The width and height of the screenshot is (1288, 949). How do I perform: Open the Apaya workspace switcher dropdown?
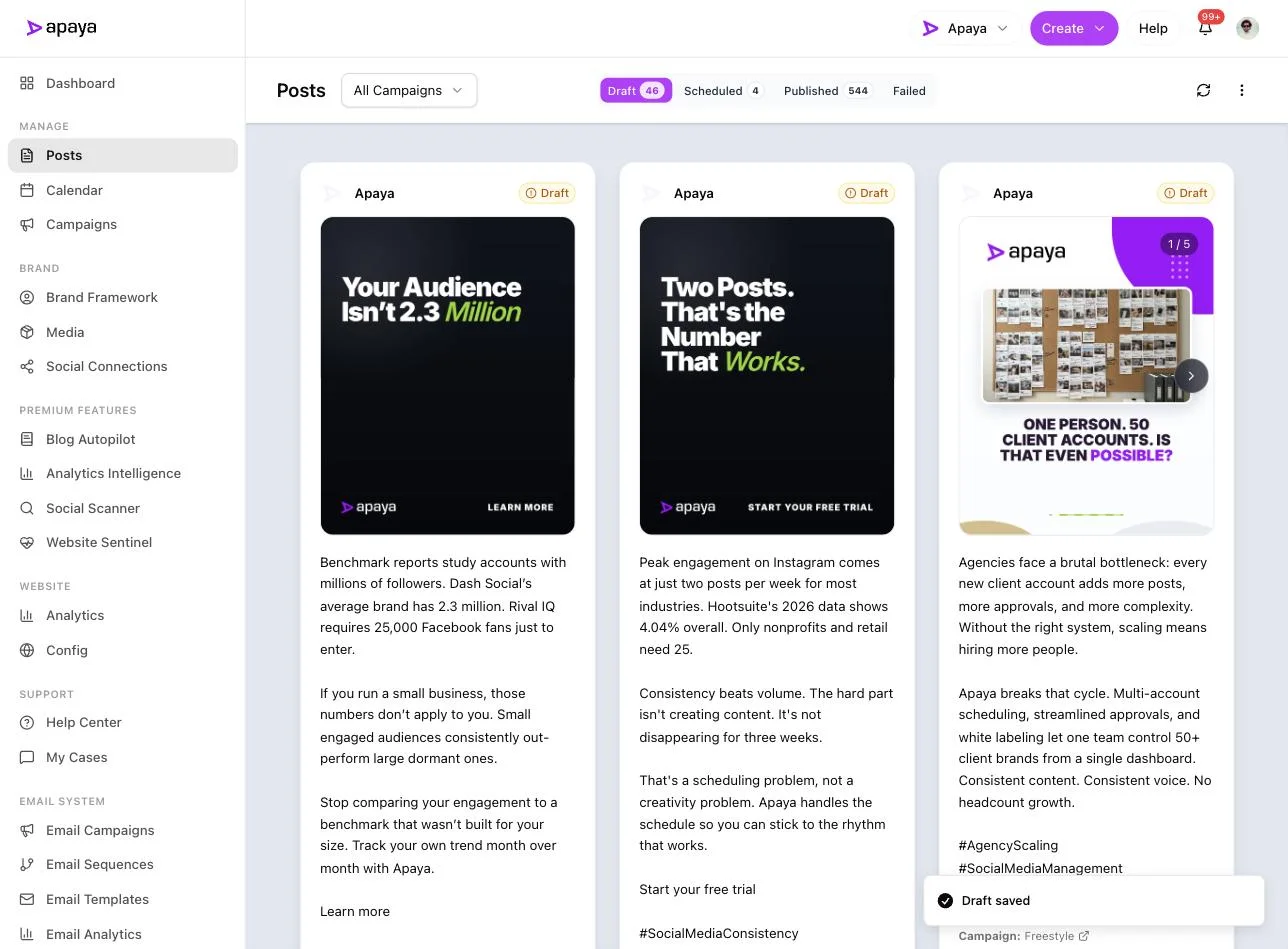pyautogui.click(x=965, y=28)
